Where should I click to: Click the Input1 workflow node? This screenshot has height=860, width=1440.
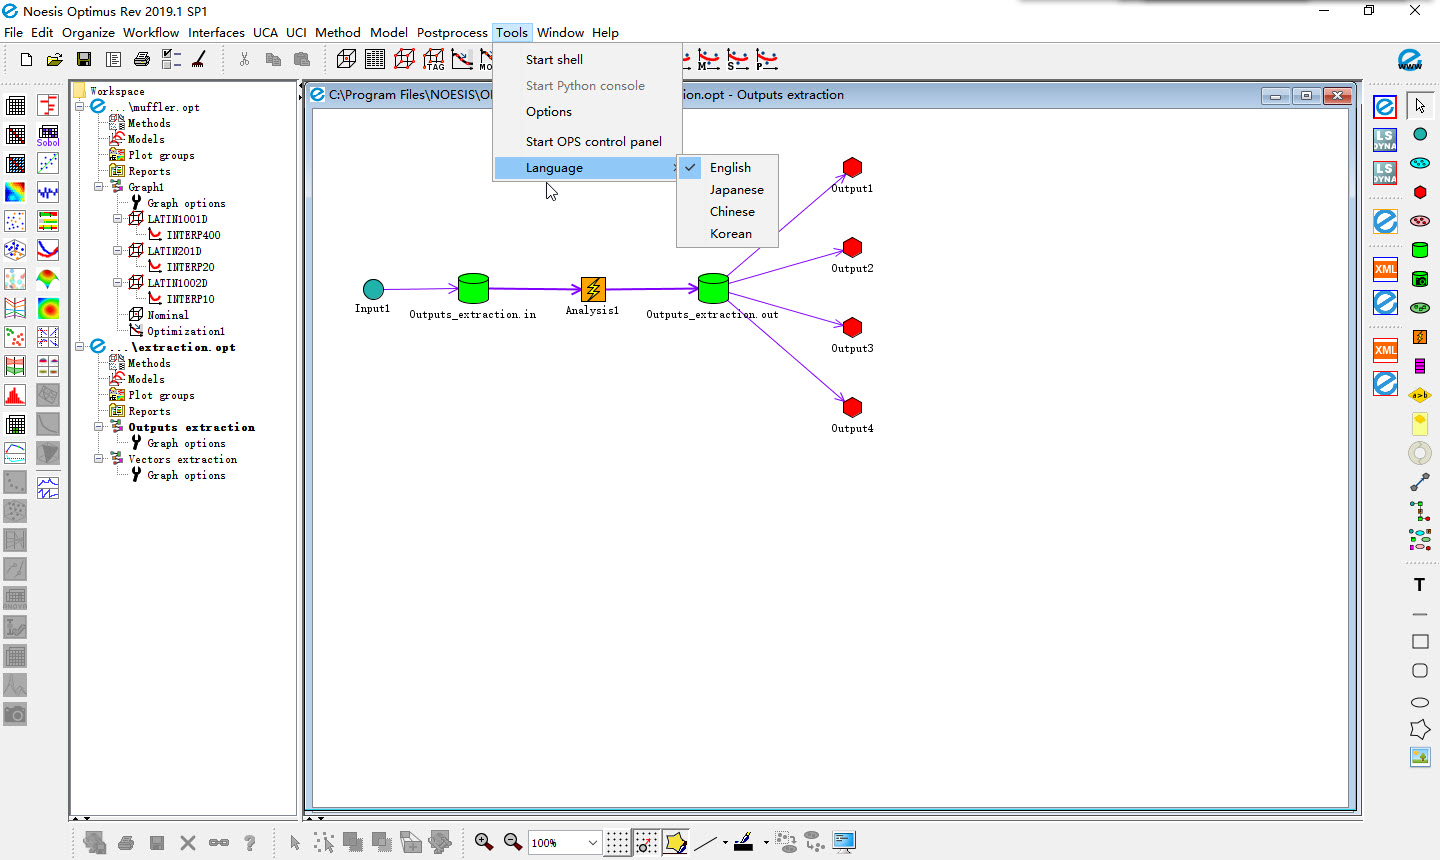tap(373, 289)
